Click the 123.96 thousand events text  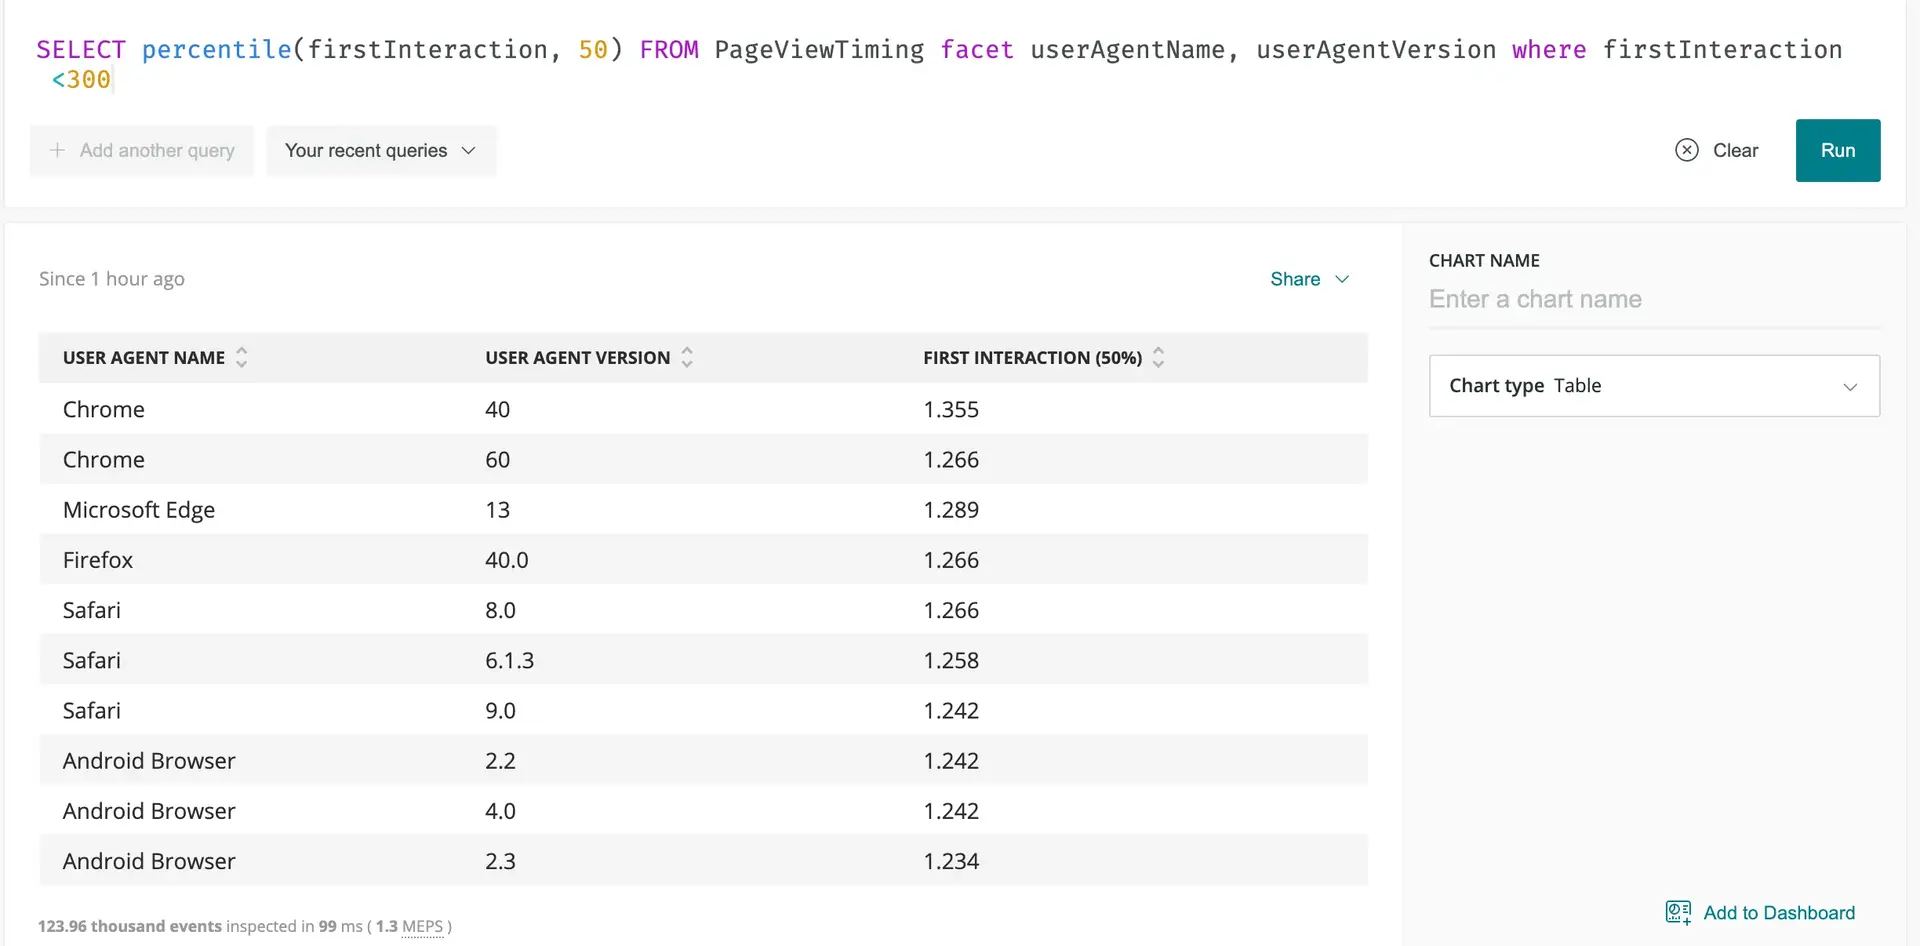coord(130,926)
